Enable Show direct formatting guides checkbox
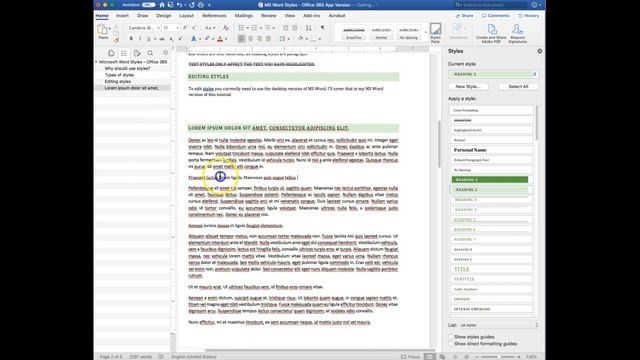This screenshot has height=360, width=640. [x=451, y=344]
